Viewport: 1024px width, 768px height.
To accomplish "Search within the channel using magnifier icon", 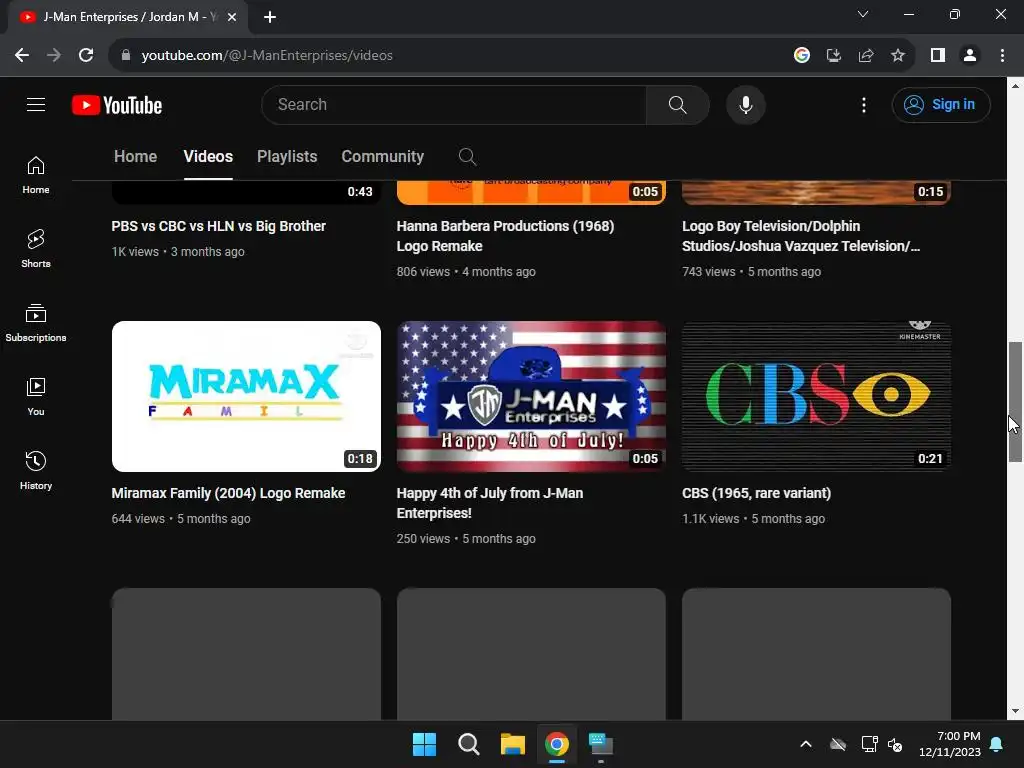I will [467, 157].
